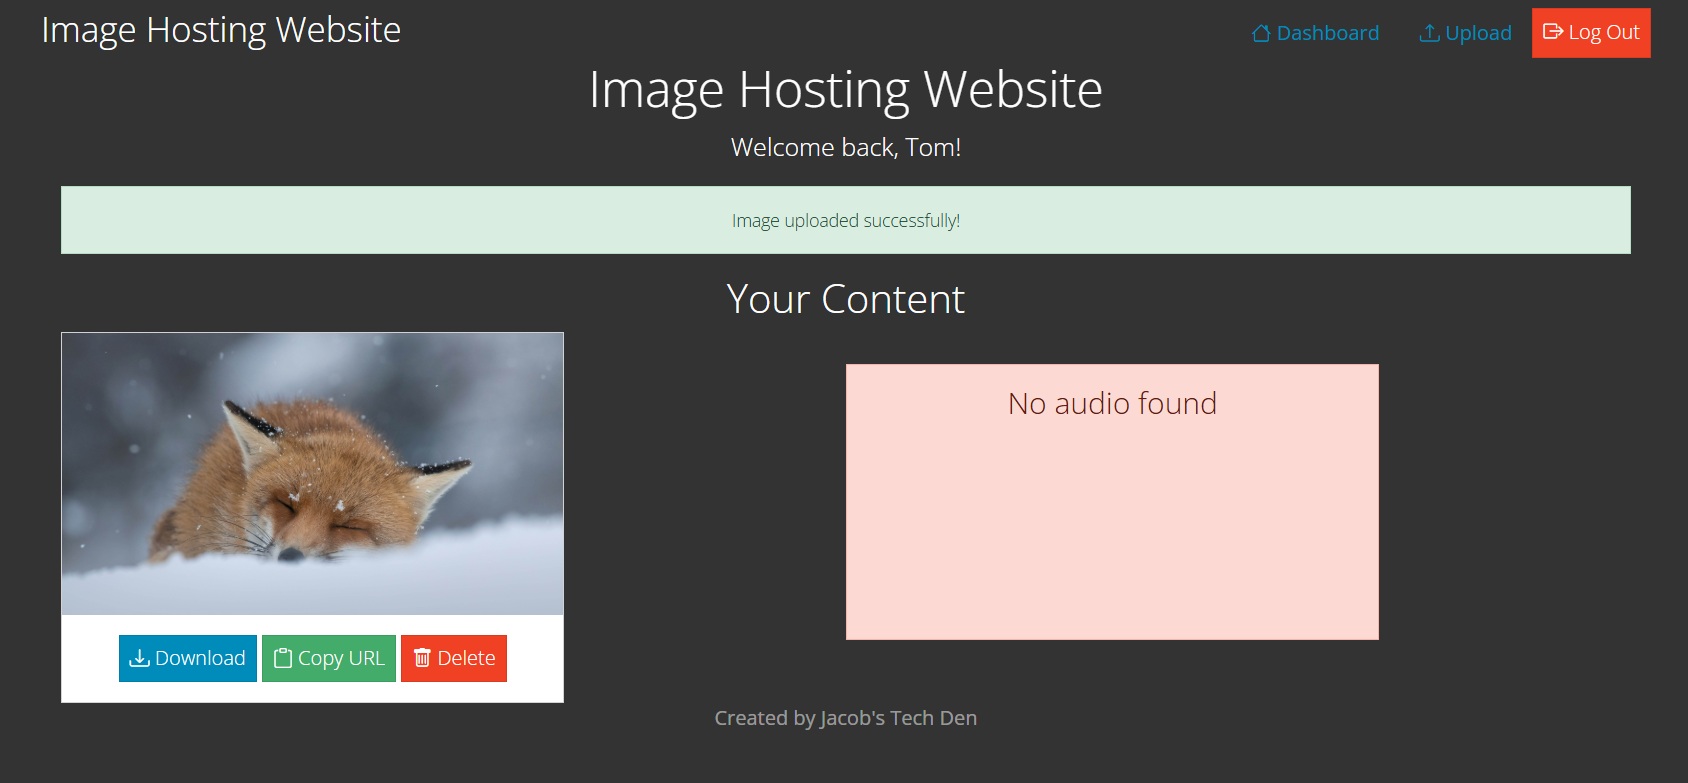Open the sleeping fox image thumbnail

tap(312, 474)
